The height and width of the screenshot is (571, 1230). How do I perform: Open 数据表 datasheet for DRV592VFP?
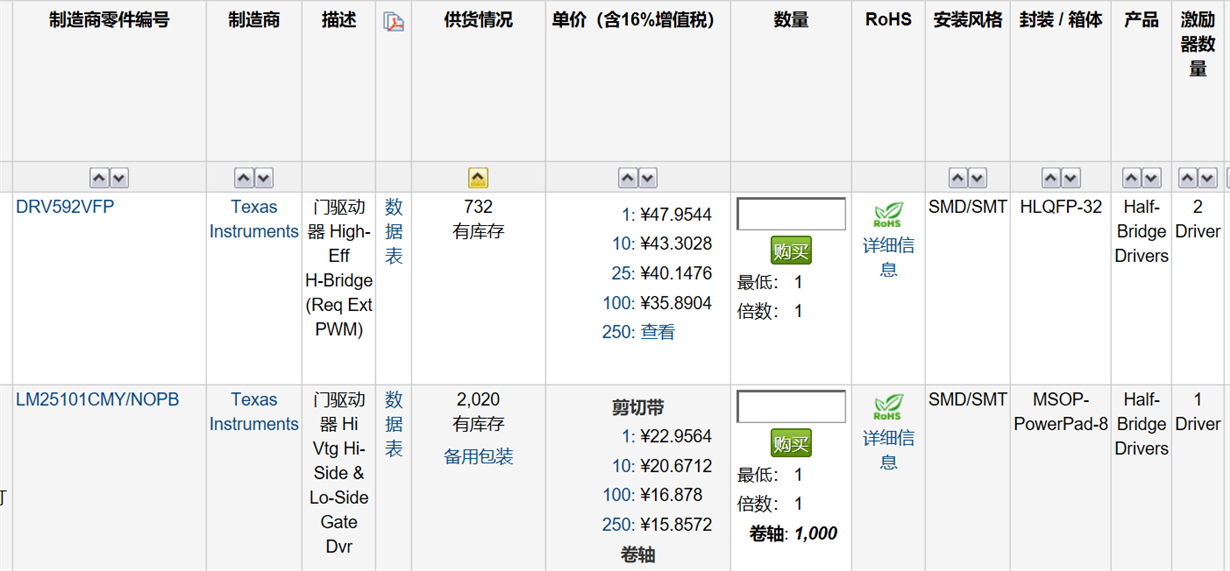point(394,231)
